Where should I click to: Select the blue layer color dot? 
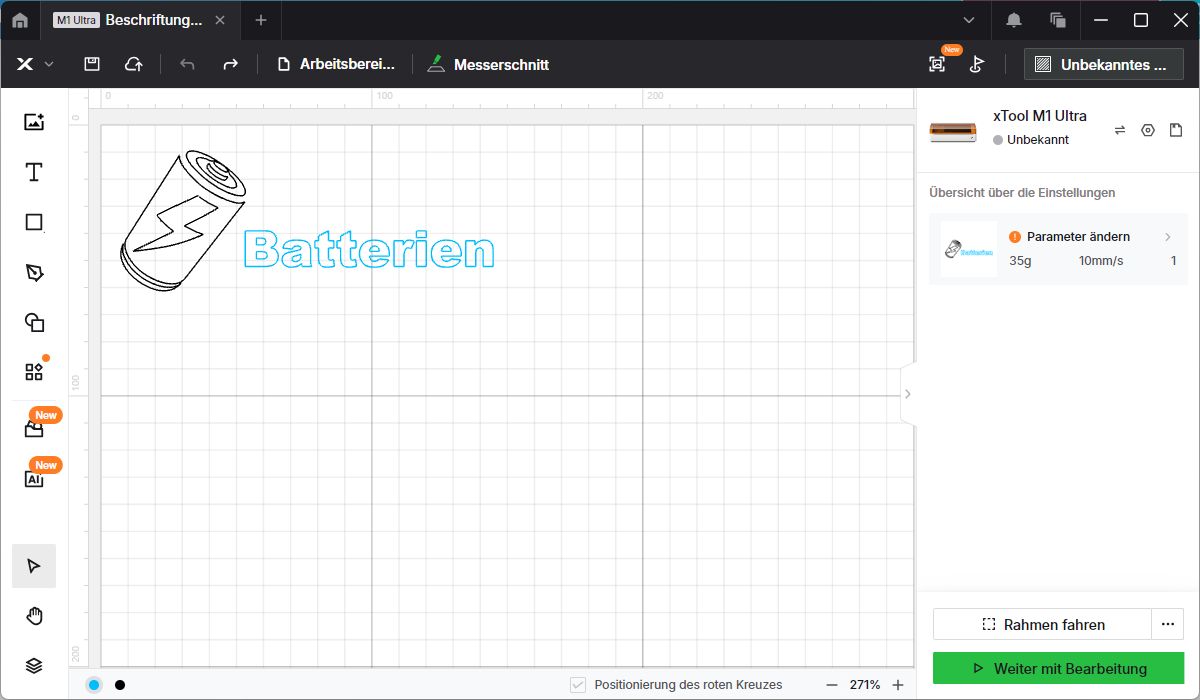tap(94, 685)
